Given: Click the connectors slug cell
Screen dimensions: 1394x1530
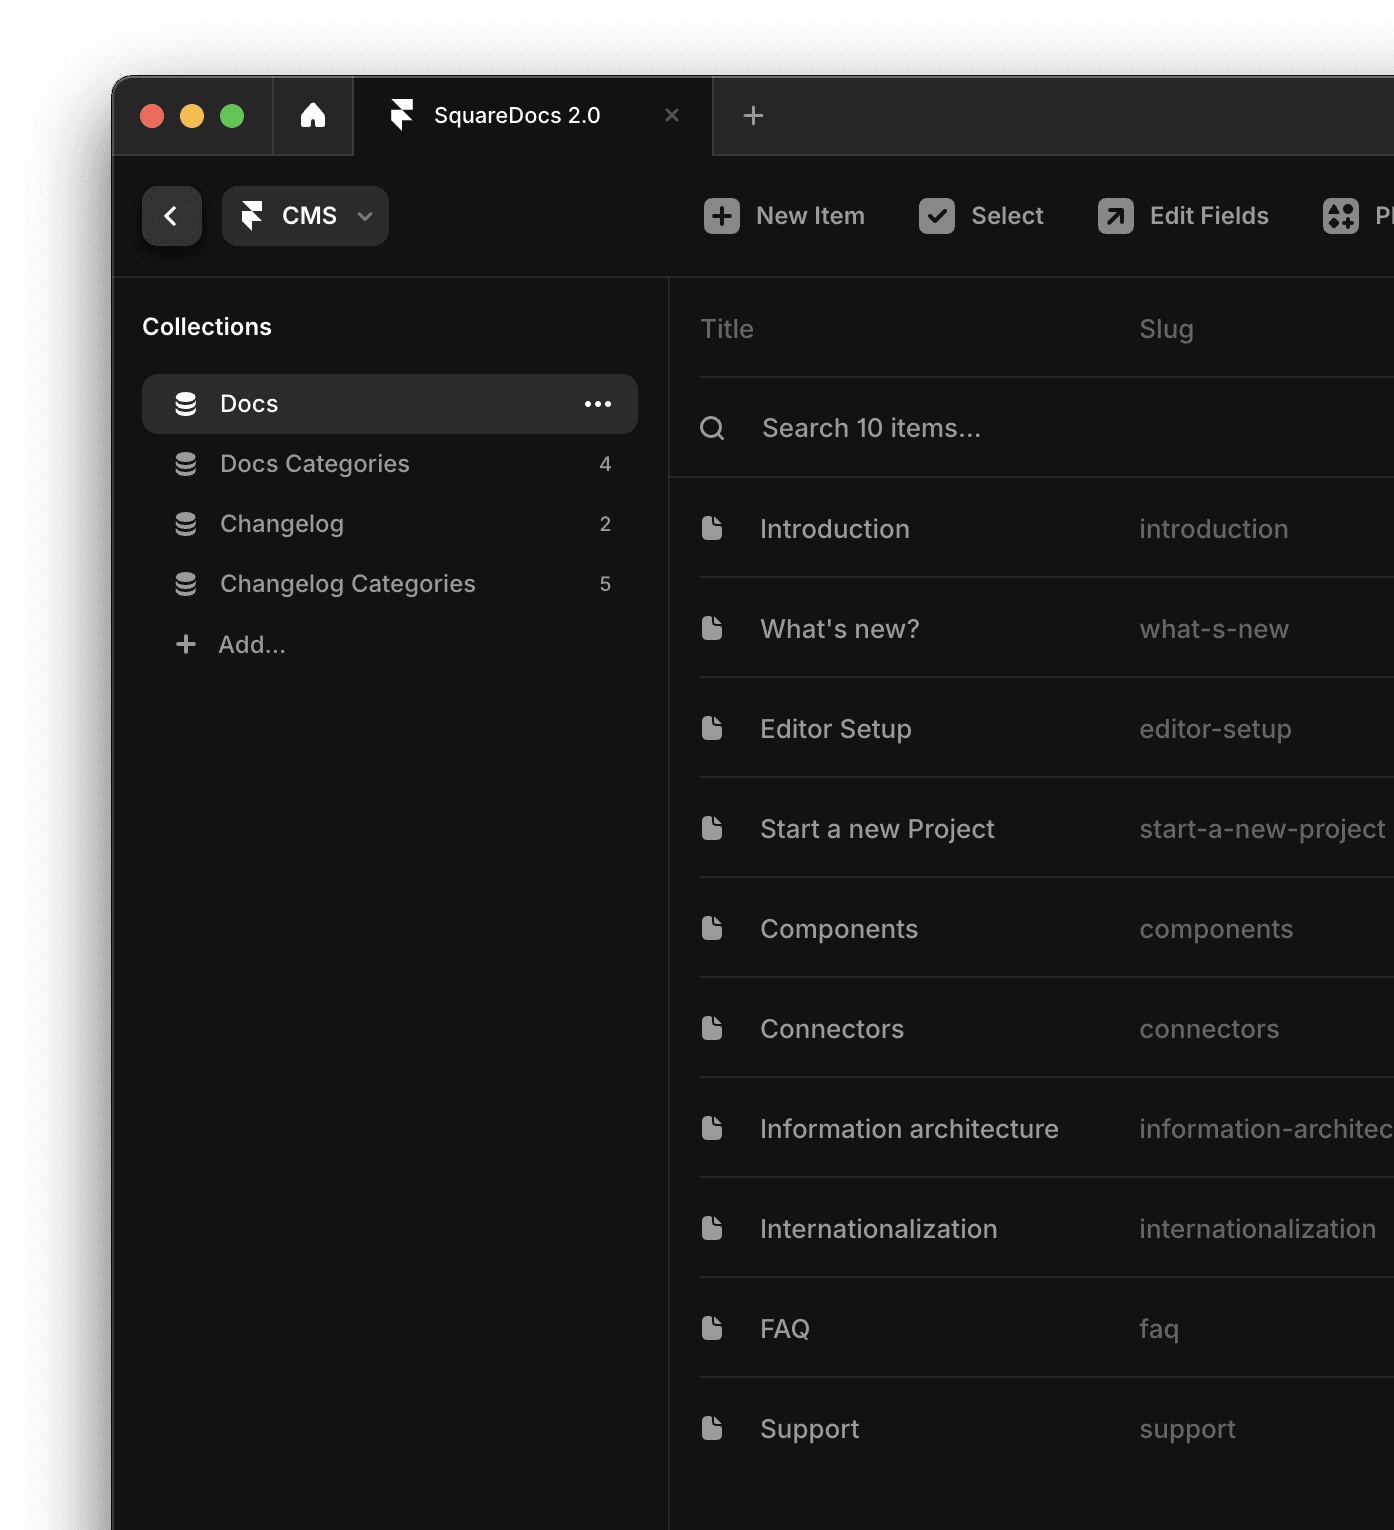Looking at the screenshot, I should pos(1209,1029).
